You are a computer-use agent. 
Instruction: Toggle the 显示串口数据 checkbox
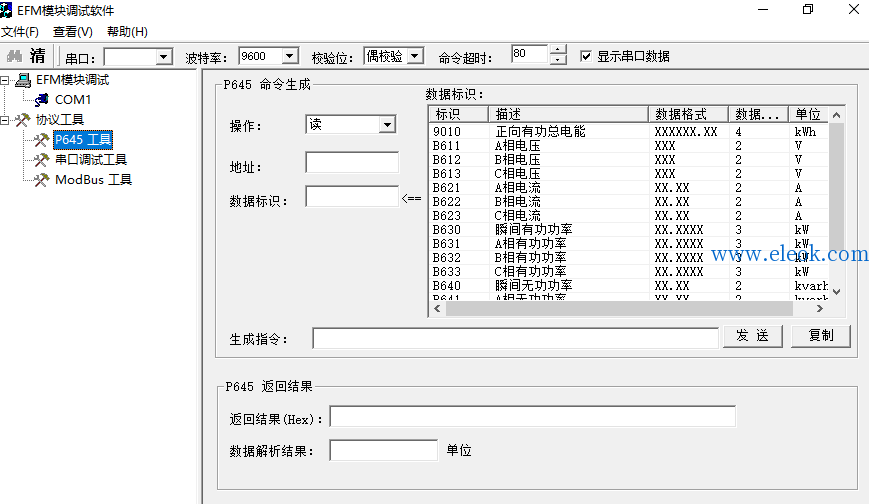(586, 56)
